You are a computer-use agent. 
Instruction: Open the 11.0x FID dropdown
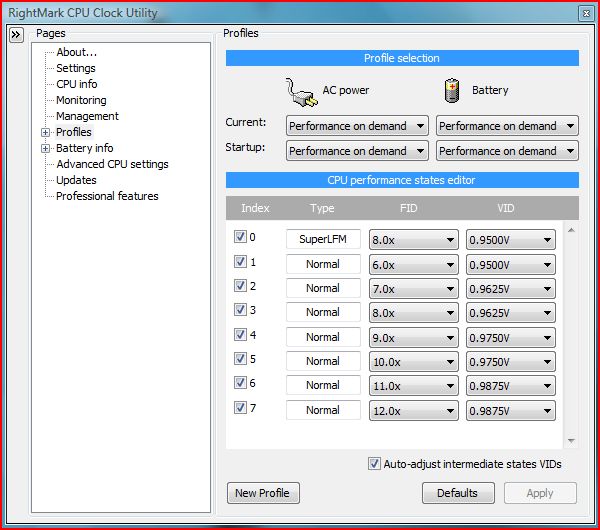414,386
